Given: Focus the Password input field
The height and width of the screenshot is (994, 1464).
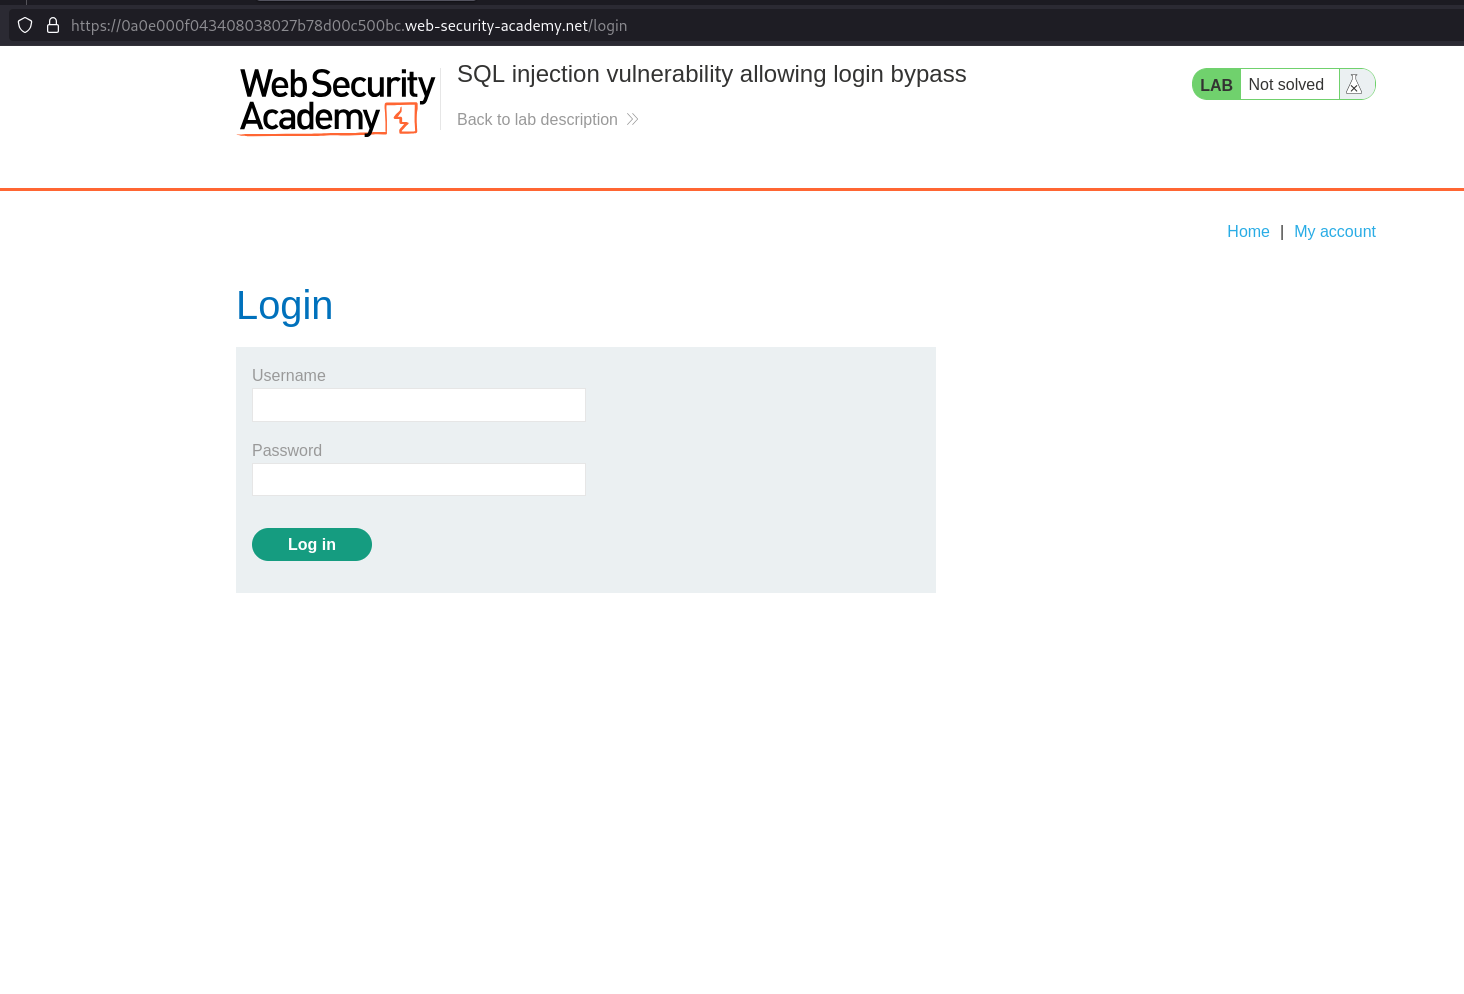Looking at the screenshot, I should pyautogui.click(x=418, y=480).
